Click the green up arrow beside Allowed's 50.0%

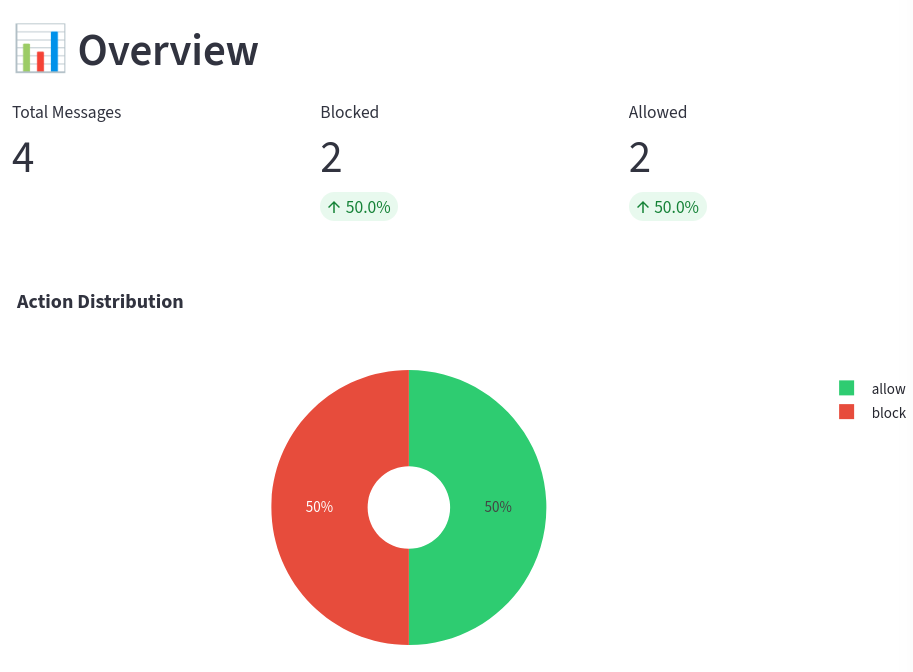coord(641,206)
